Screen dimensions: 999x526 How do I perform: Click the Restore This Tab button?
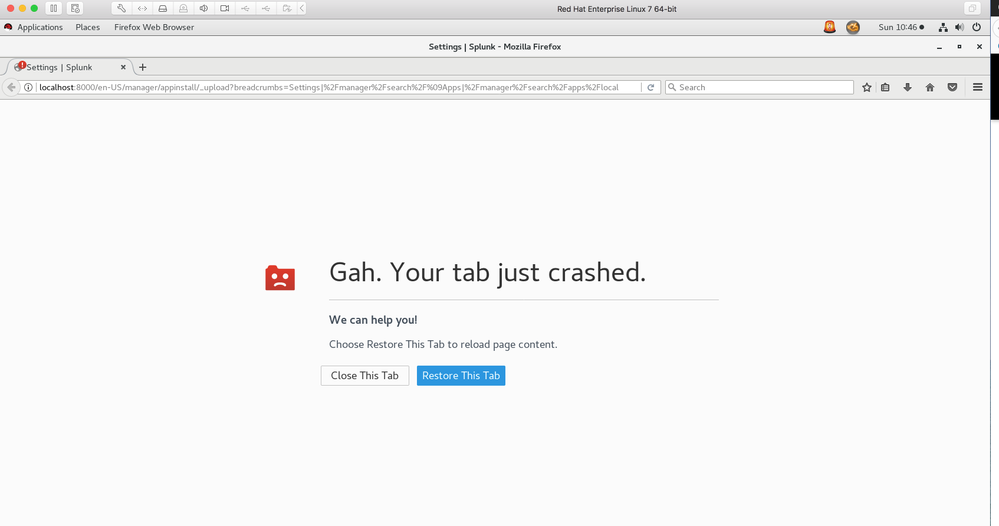coord(461,376)
